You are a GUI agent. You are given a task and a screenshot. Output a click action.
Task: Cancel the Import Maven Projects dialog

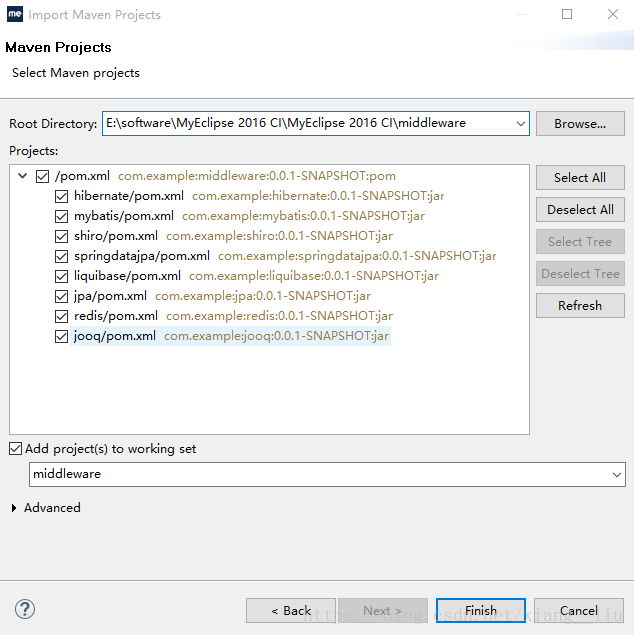coord(579,610)
